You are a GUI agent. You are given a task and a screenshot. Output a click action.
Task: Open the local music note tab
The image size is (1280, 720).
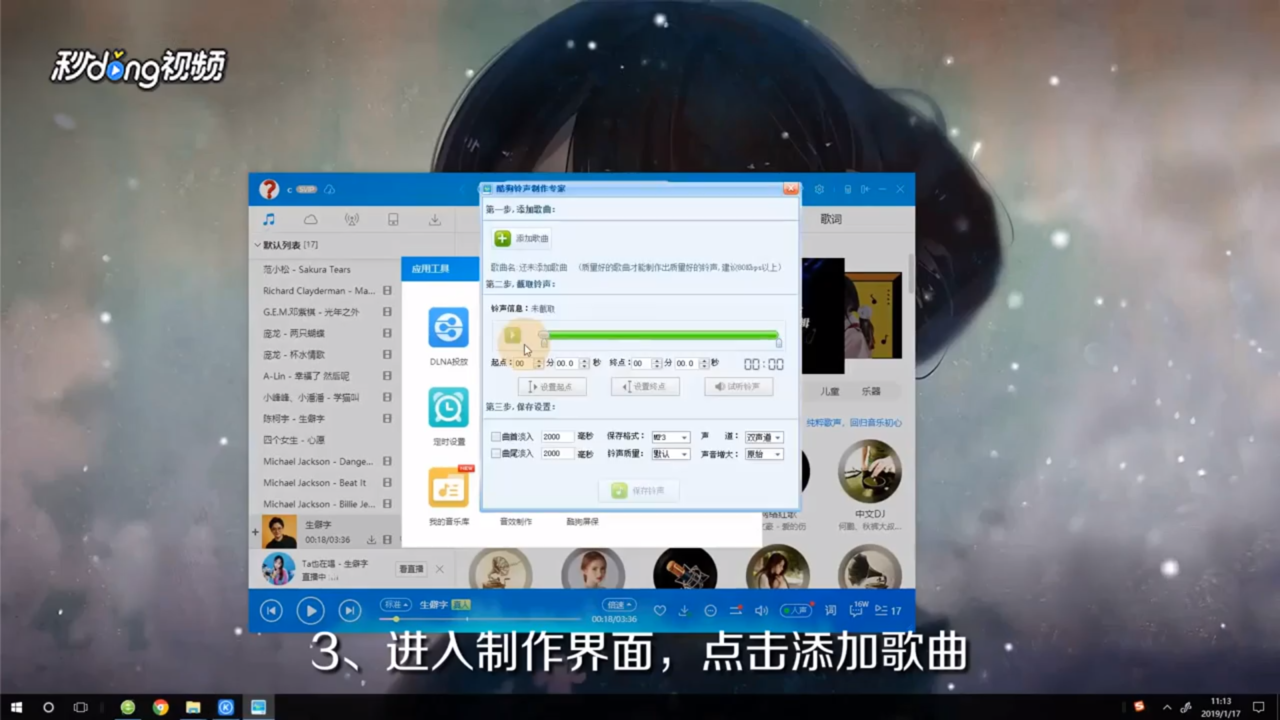pos(269,219)
